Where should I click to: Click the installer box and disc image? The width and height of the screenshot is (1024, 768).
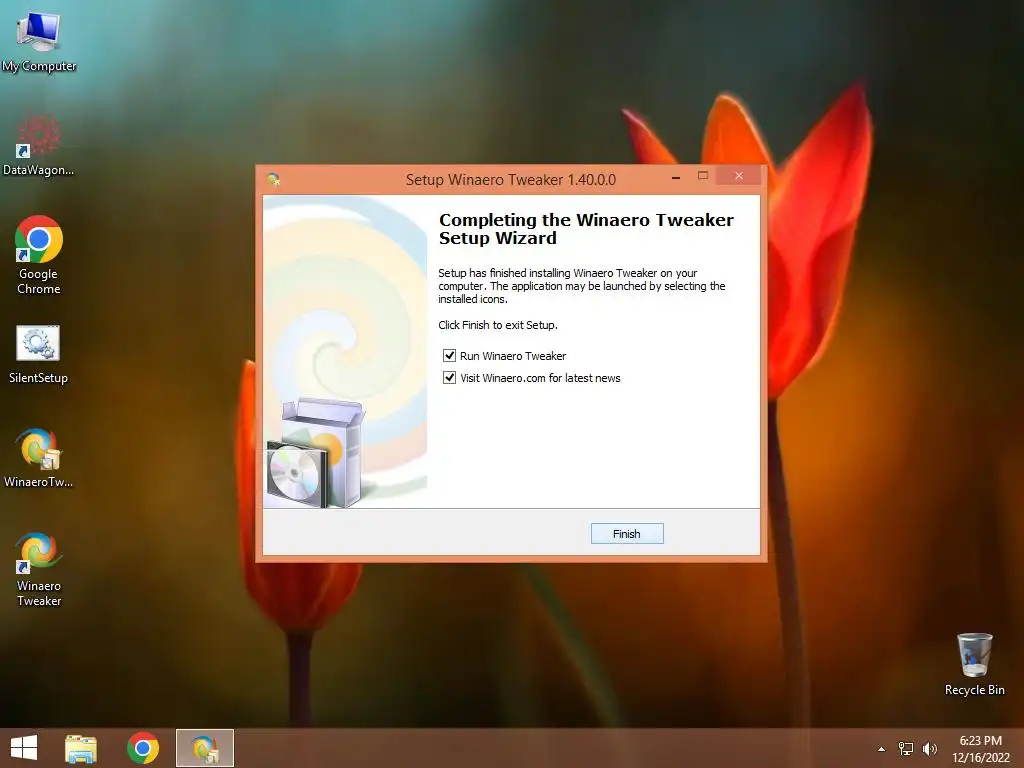[315, 453]
